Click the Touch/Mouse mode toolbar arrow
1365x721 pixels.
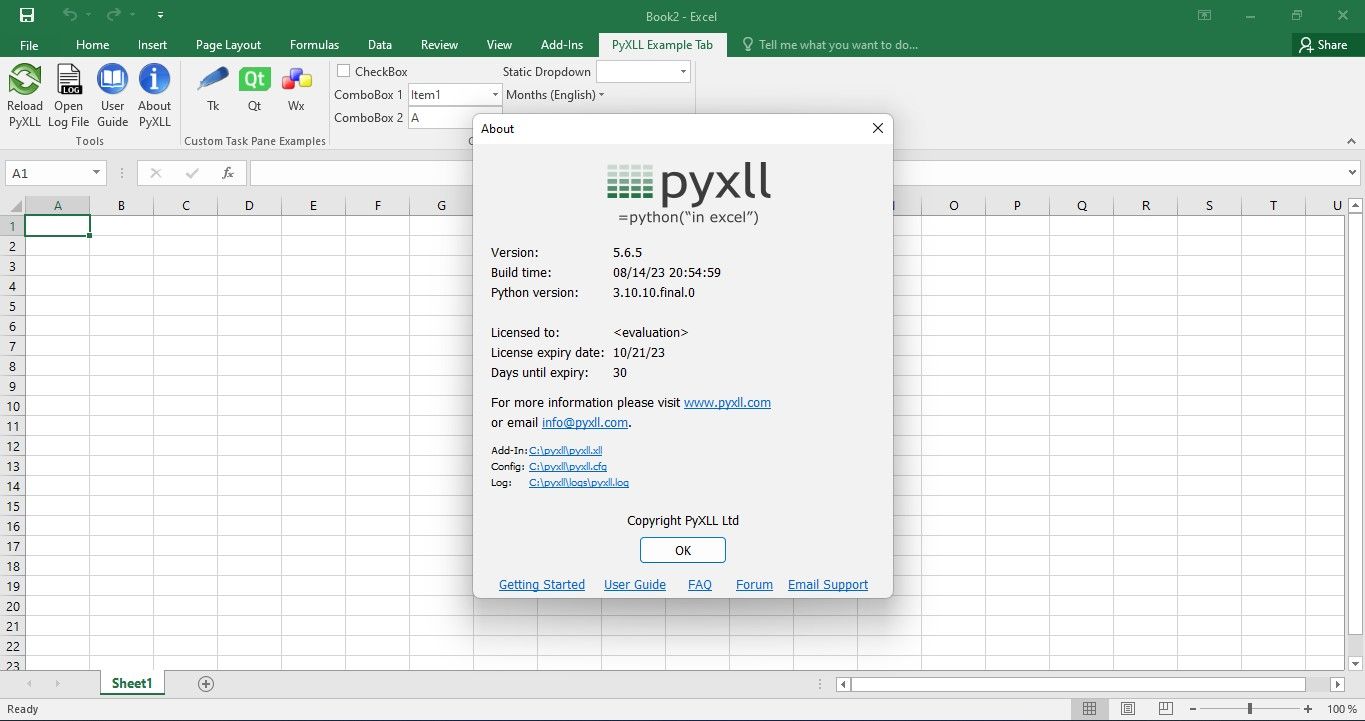[x=160, y=16]
